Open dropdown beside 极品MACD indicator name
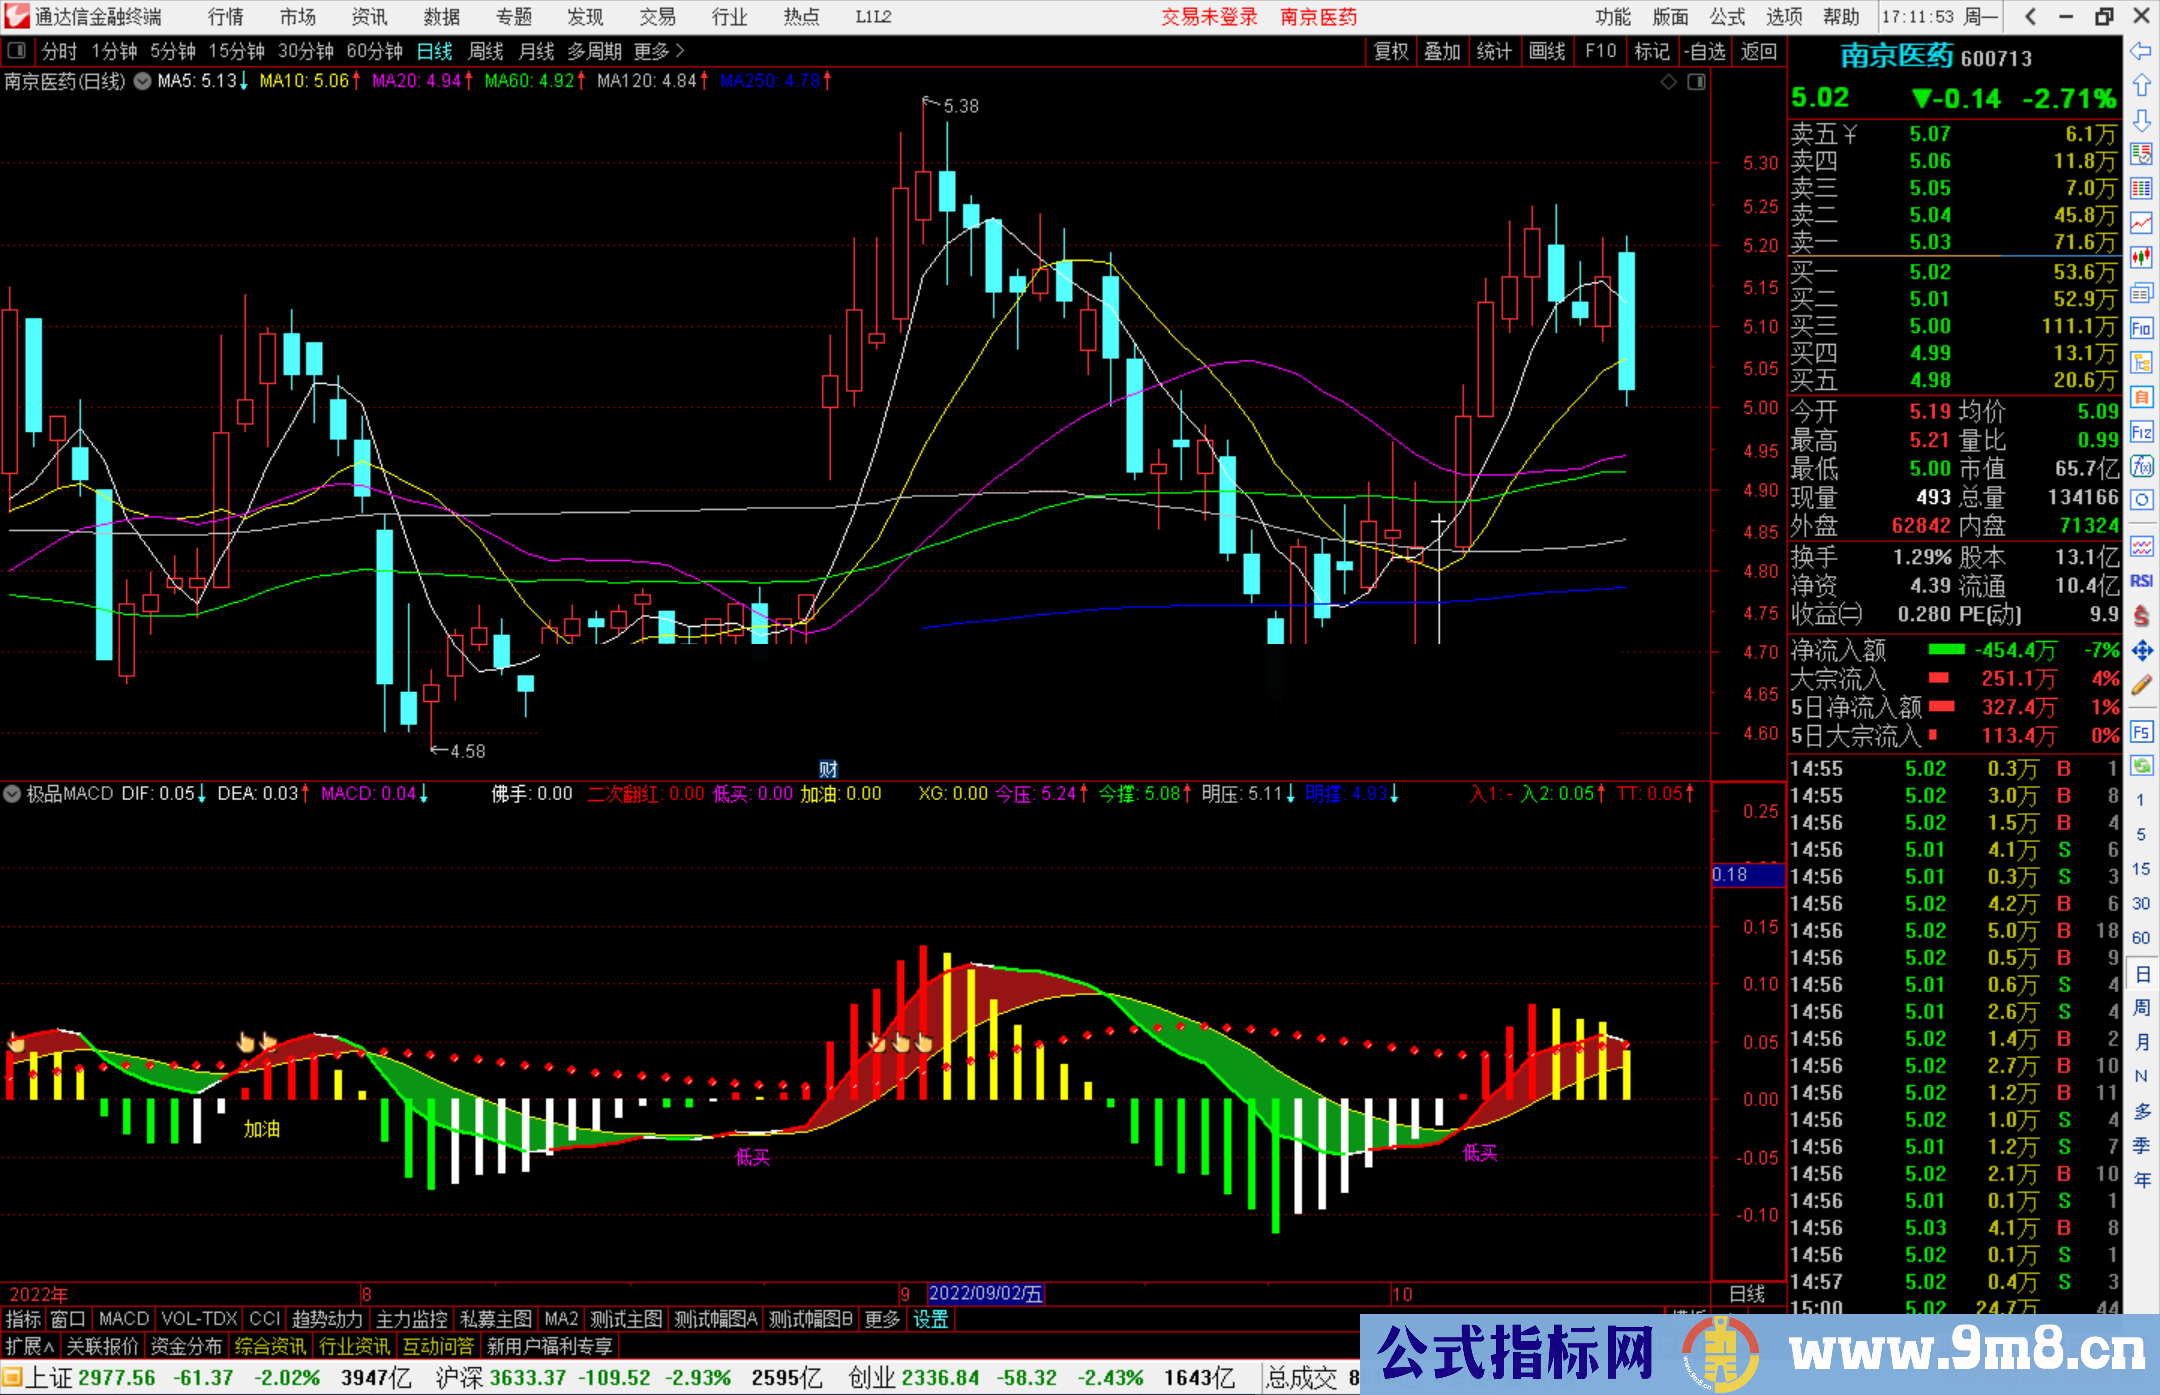The width and height of the screenshot is (2160, 1395). (x=12, y=794)
